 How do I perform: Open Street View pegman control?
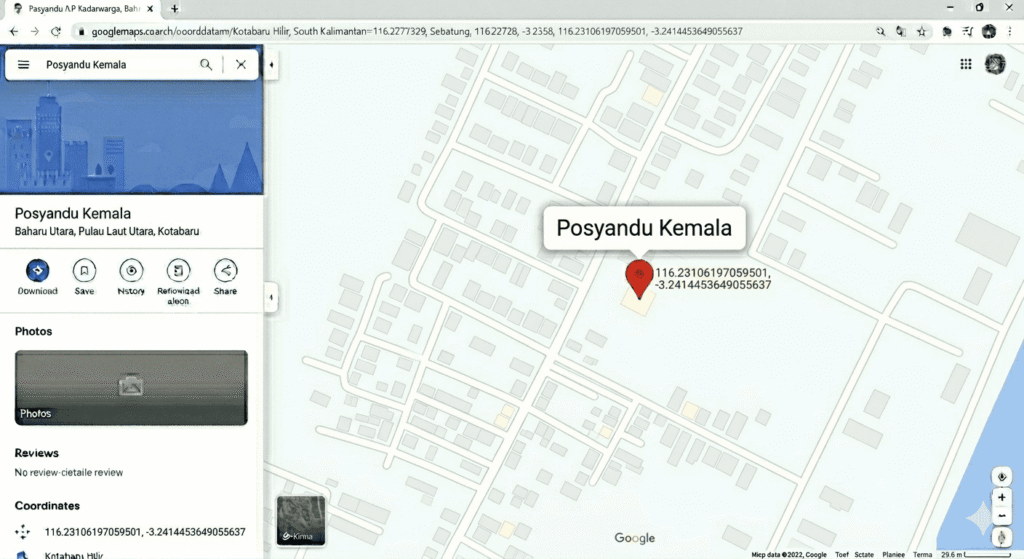1002,538
